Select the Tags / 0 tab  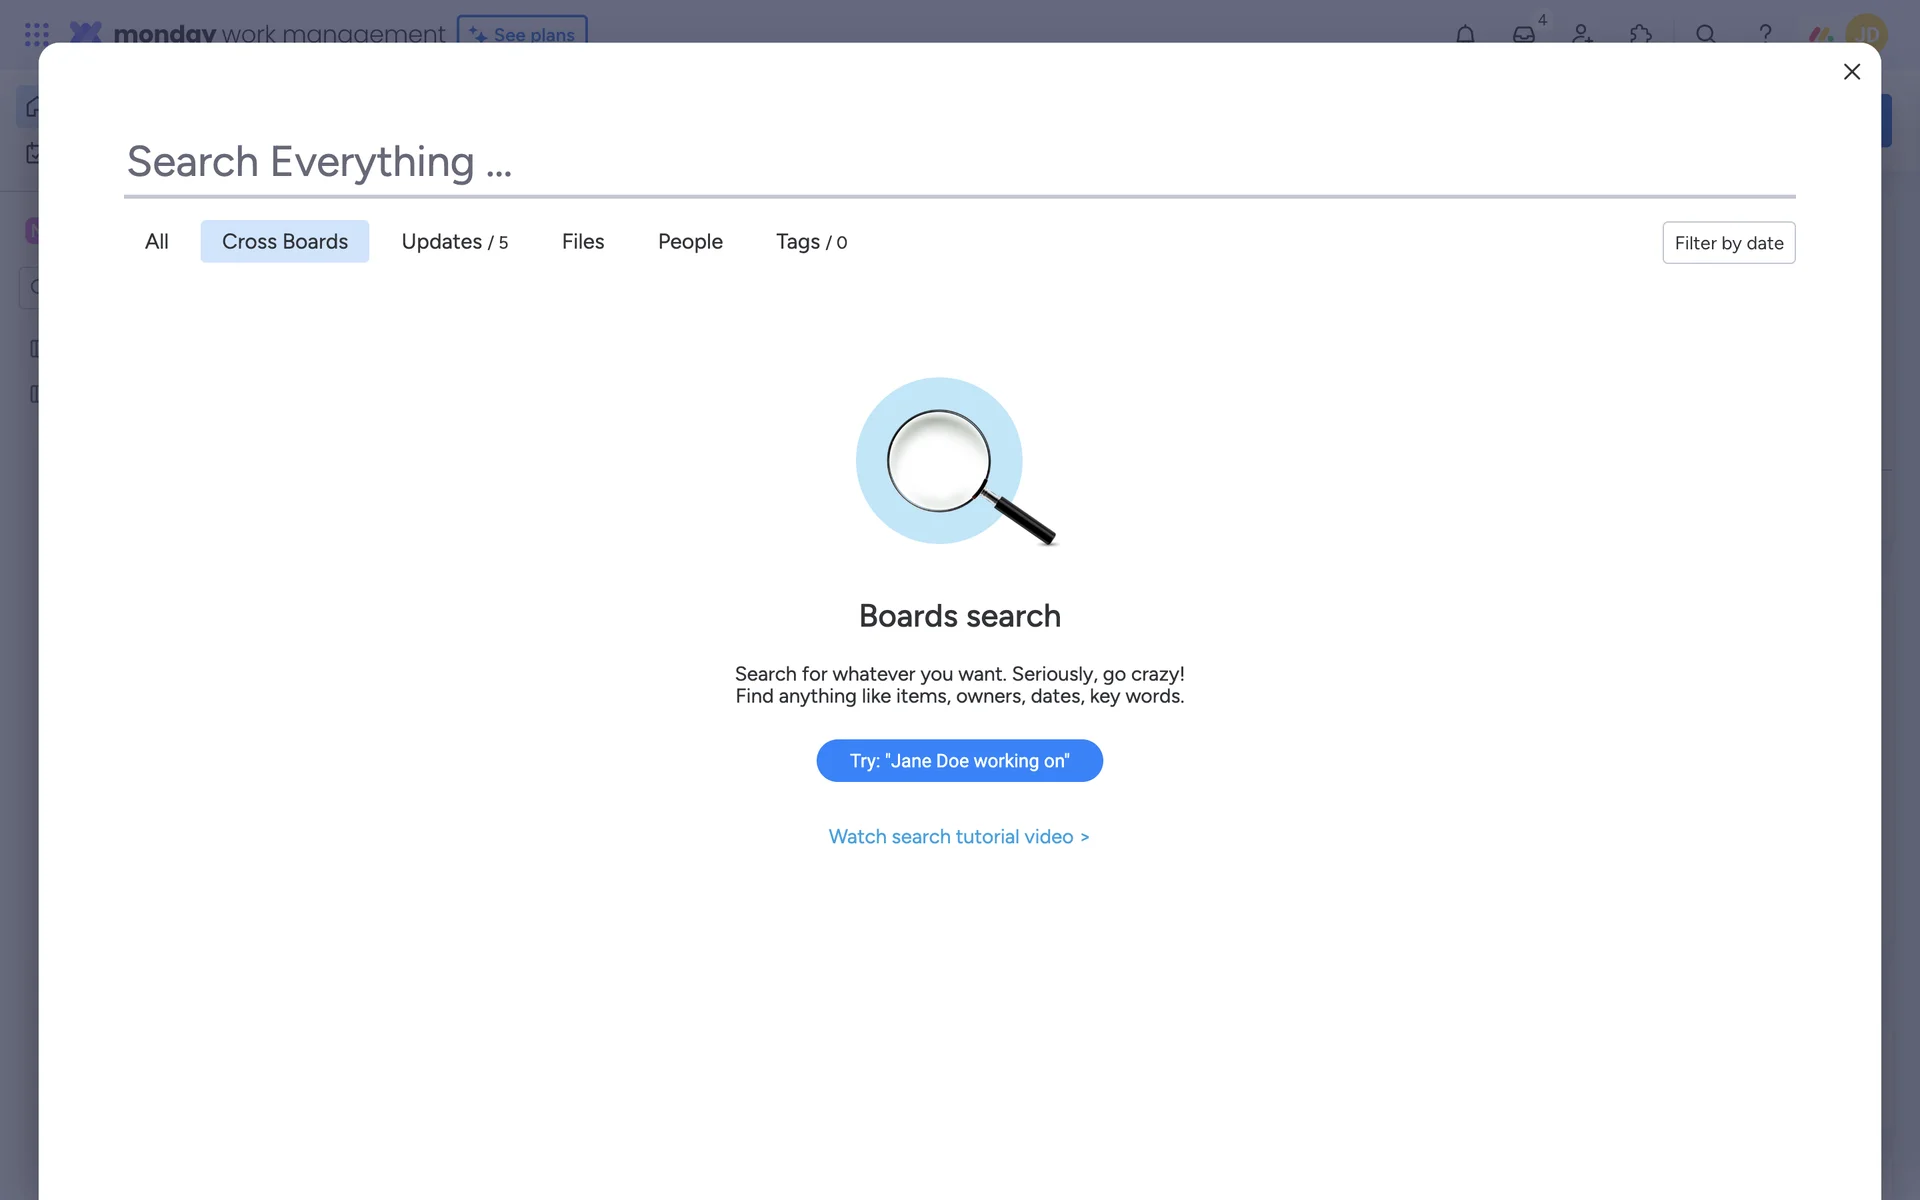pyautogui.click(x=811, y=242)
